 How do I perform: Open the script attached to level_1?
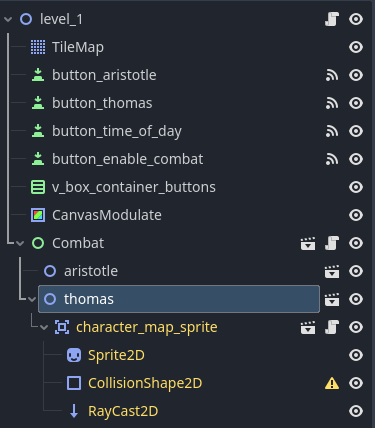[x=332, y=19]
